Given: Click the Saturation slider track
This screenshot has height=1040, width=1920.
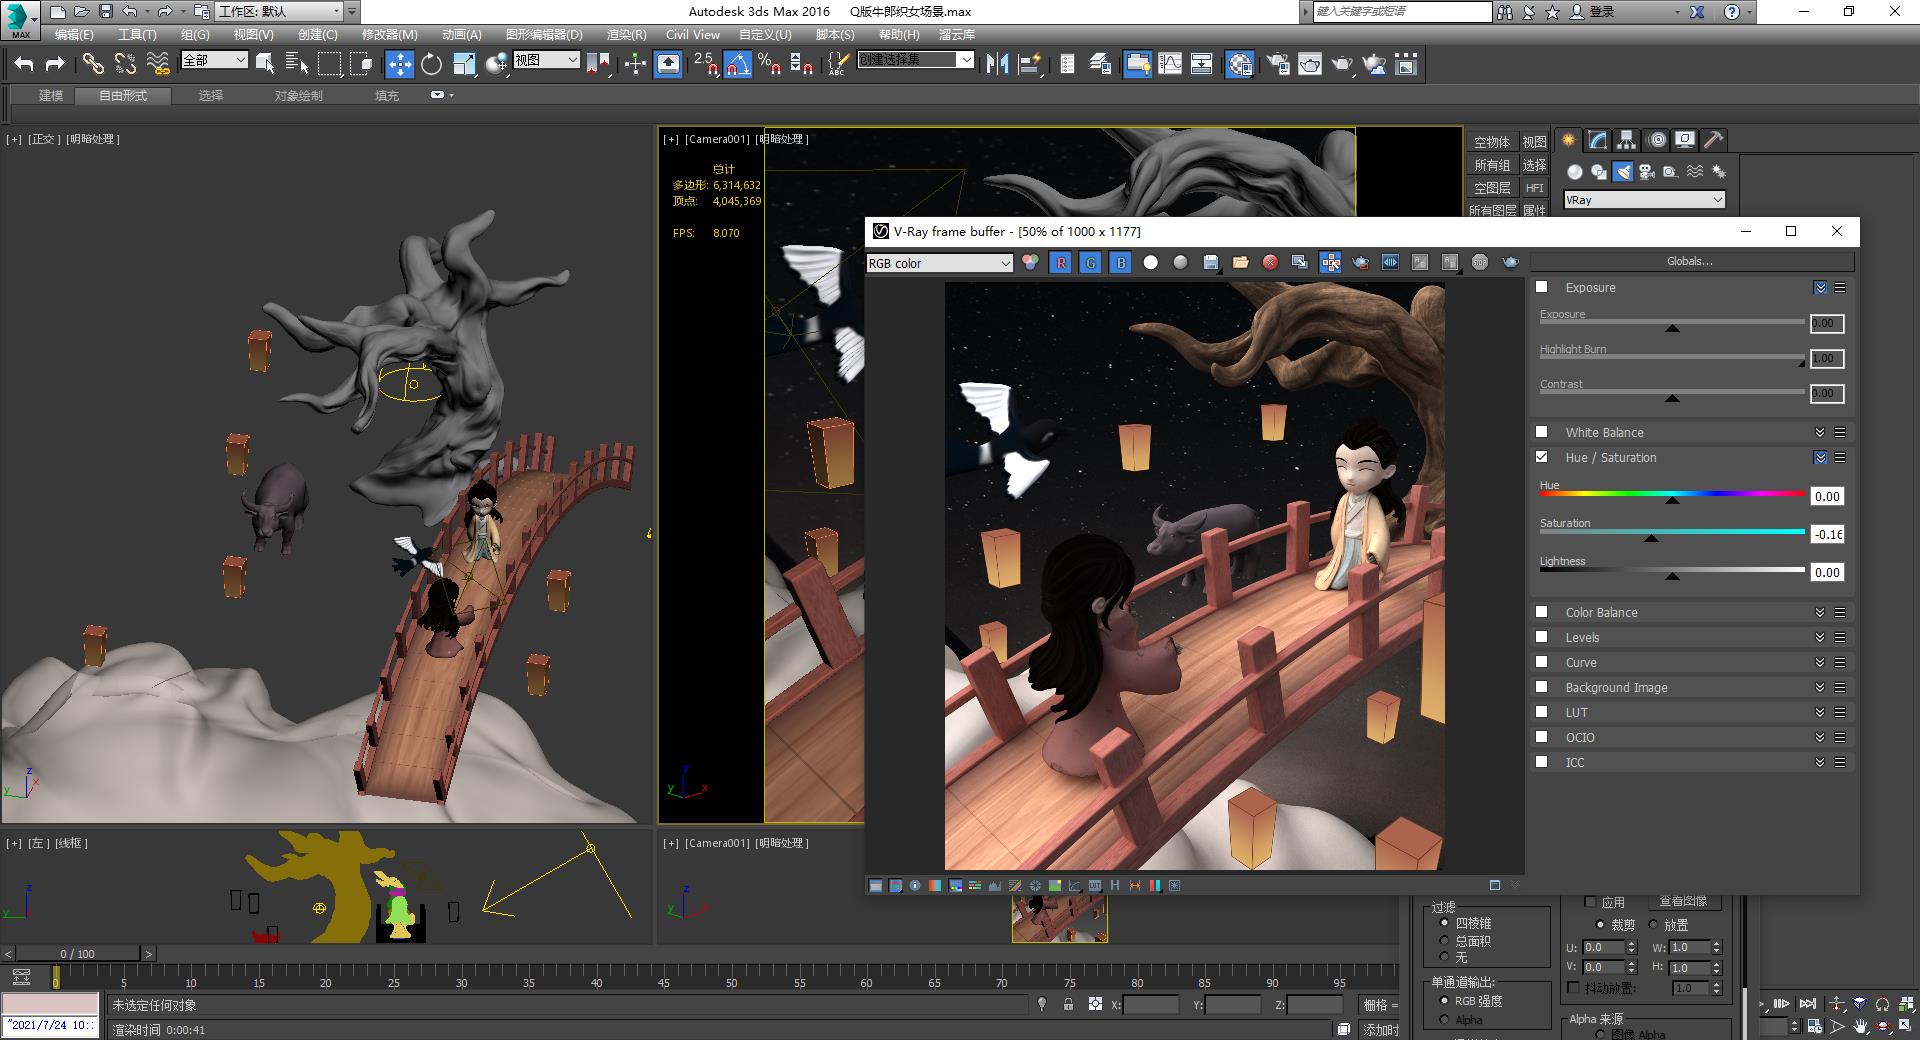Looking at the screenshot, I should (1672, 532).
